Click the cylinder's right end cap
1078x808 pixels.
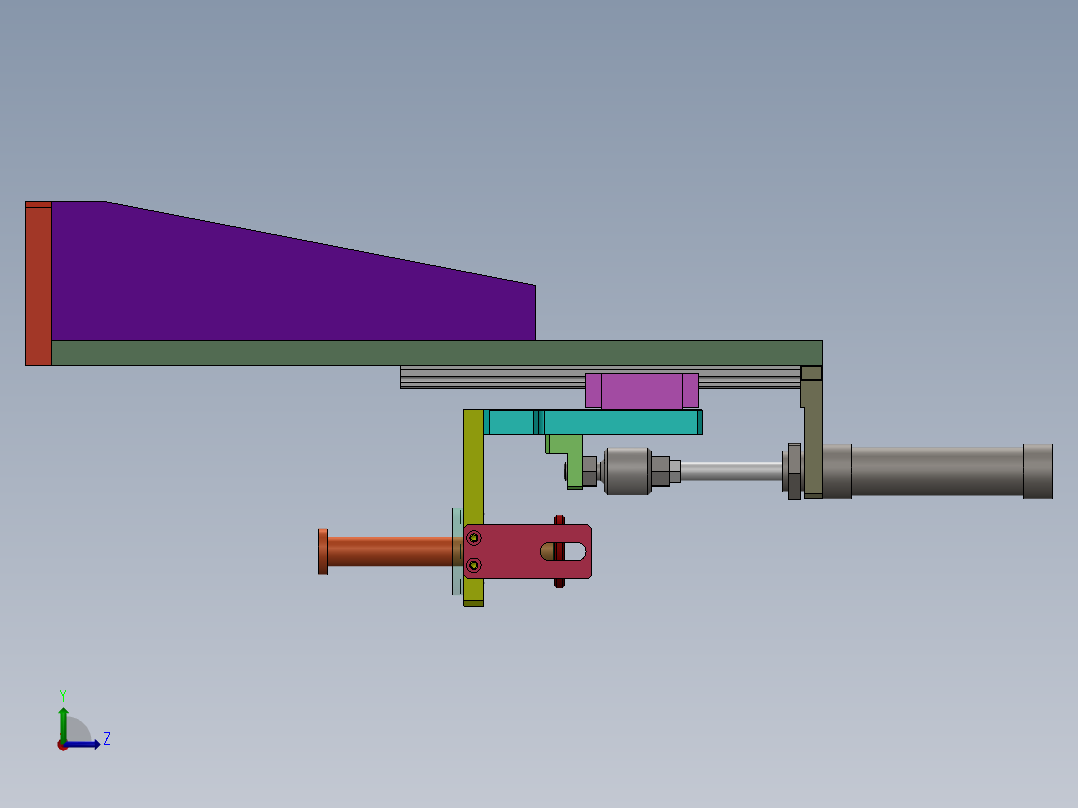pyautogui.click(x=1038, y=472)
